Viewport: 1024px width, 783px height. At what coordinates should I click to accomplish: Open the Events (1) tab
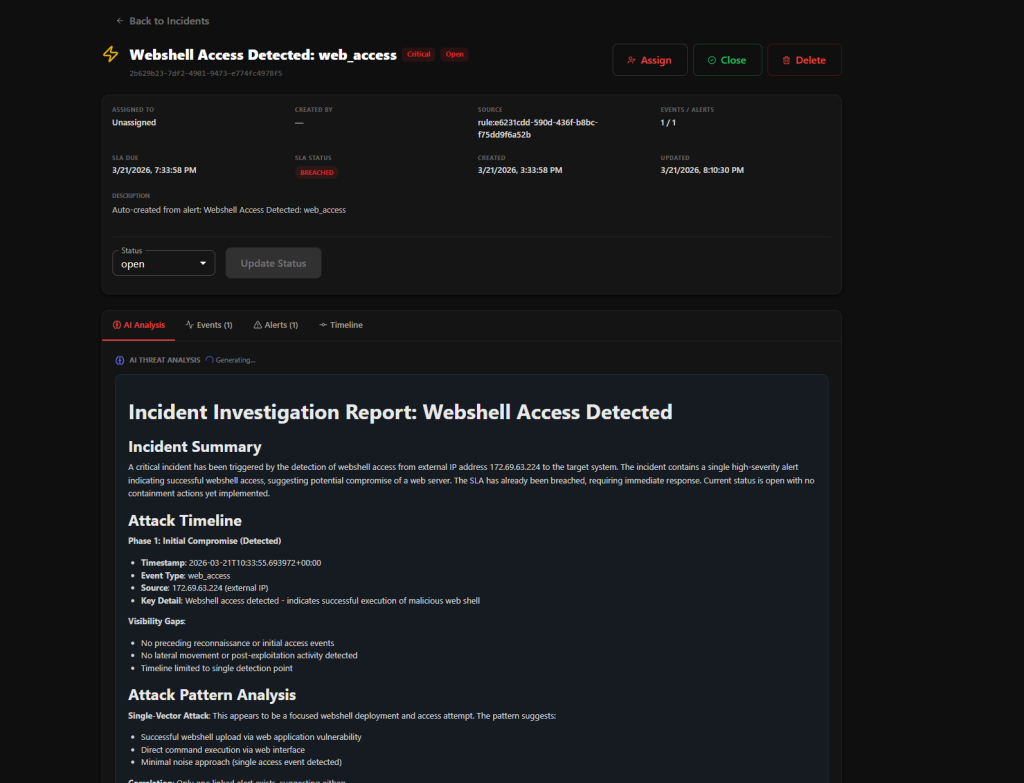click(209, 325)
